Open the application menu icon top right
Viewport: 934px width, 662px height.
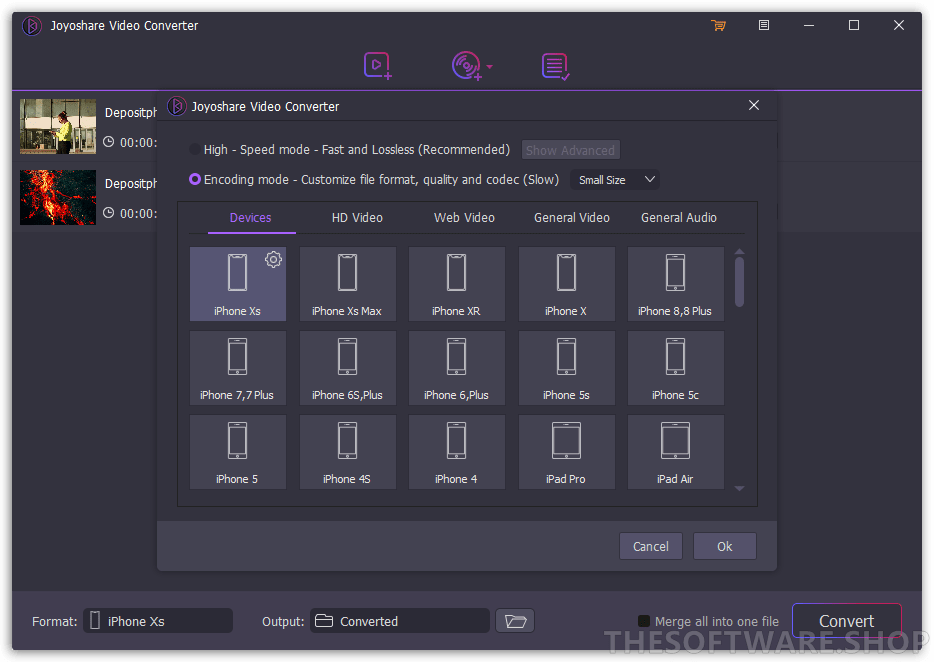(764, 25)
